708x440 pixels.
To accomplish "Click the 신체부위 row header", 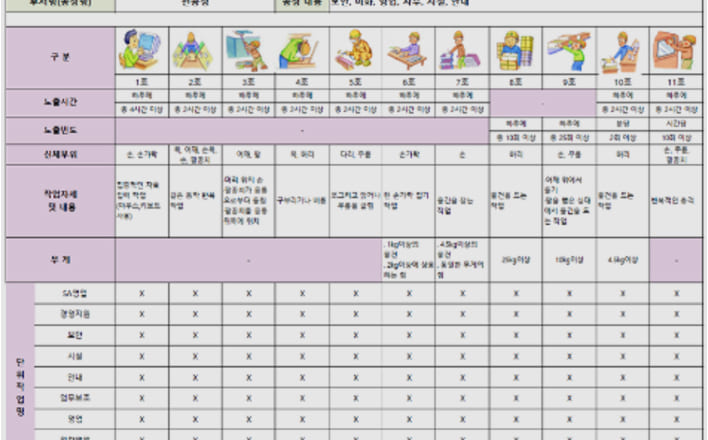I will coord(60,155).
